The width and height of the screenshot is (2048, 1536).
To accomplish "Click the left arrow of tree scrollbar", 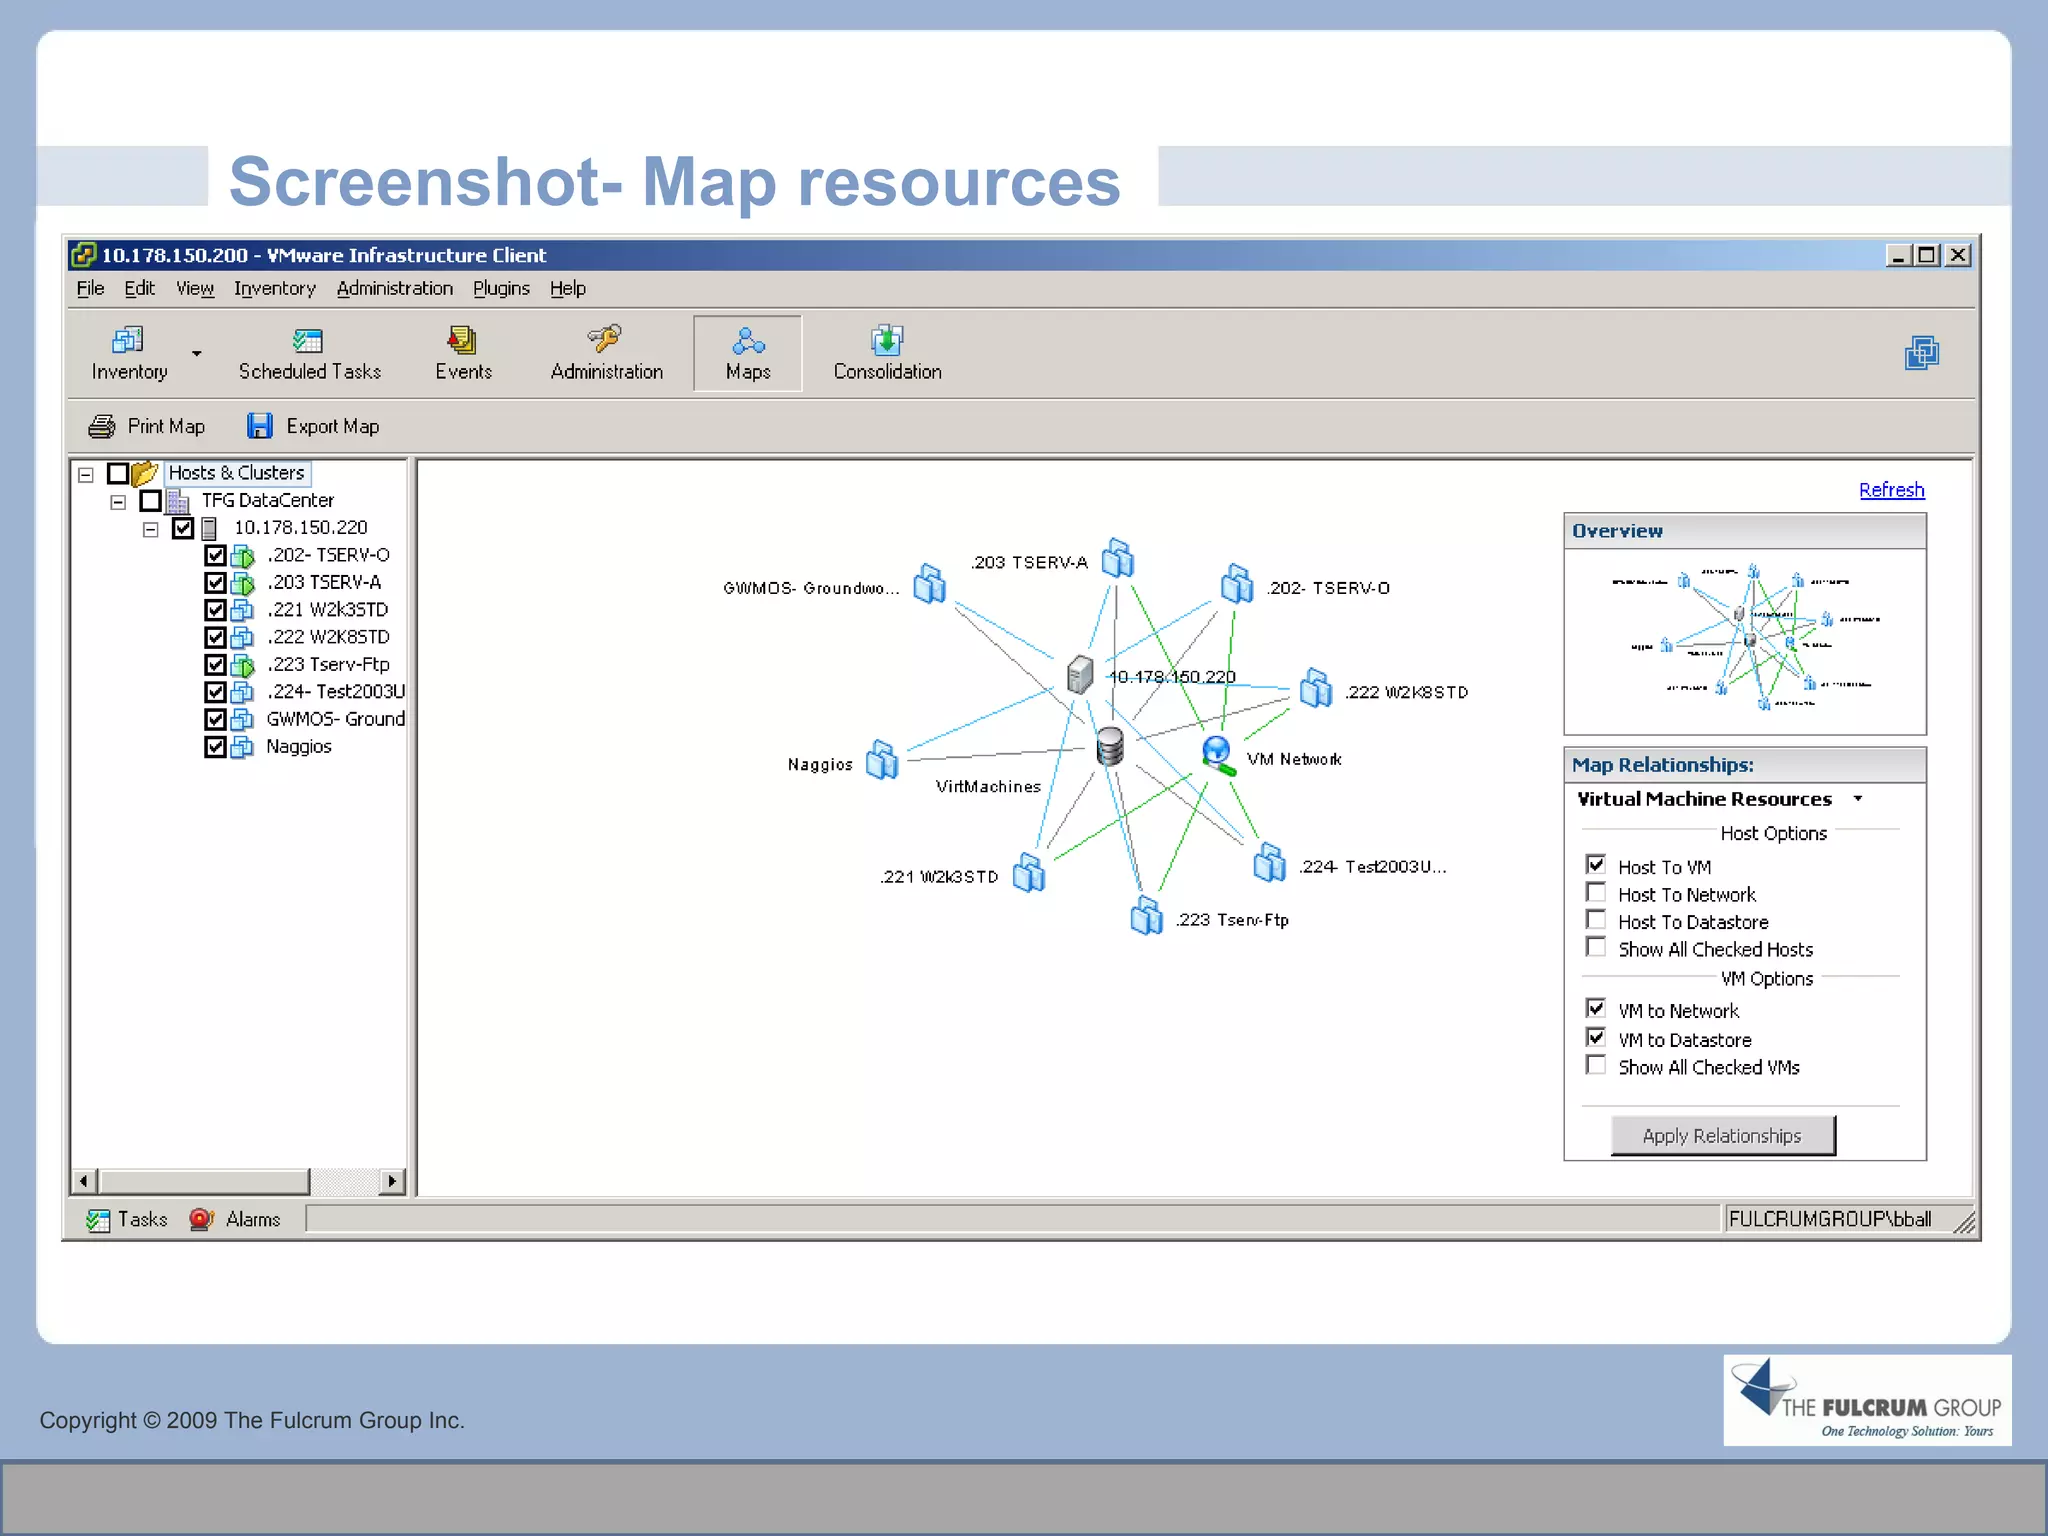I will (84, 1181).
